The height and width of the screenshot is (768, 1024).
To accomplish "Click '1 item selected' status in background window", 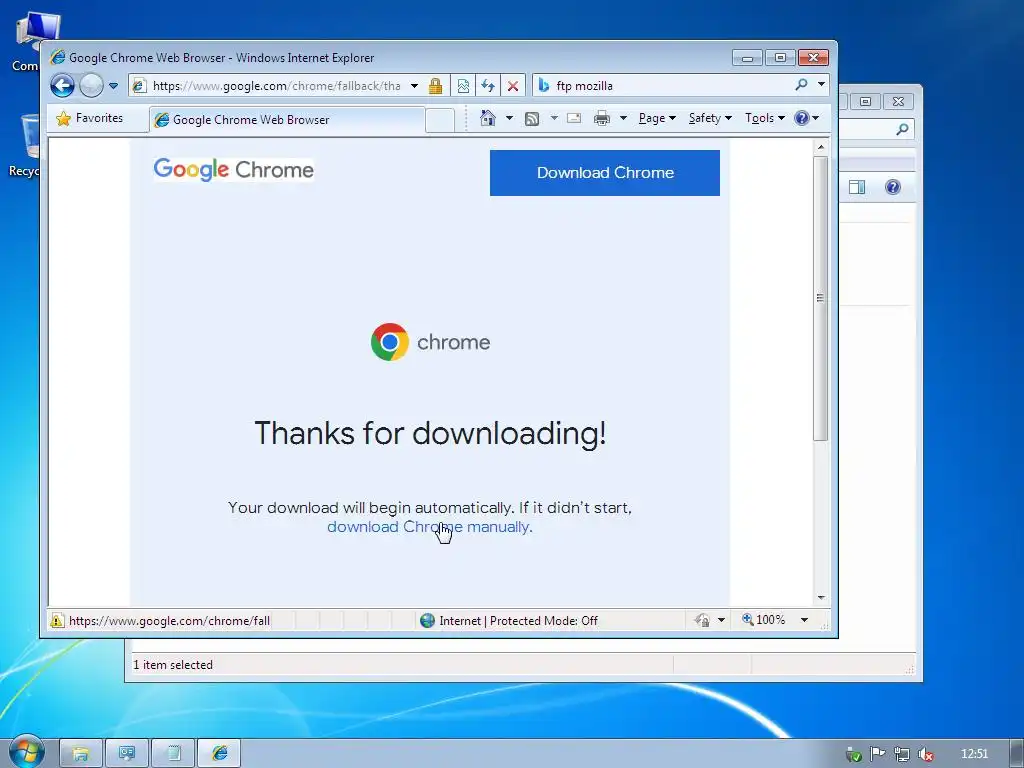I will click(x=173, y=665).
